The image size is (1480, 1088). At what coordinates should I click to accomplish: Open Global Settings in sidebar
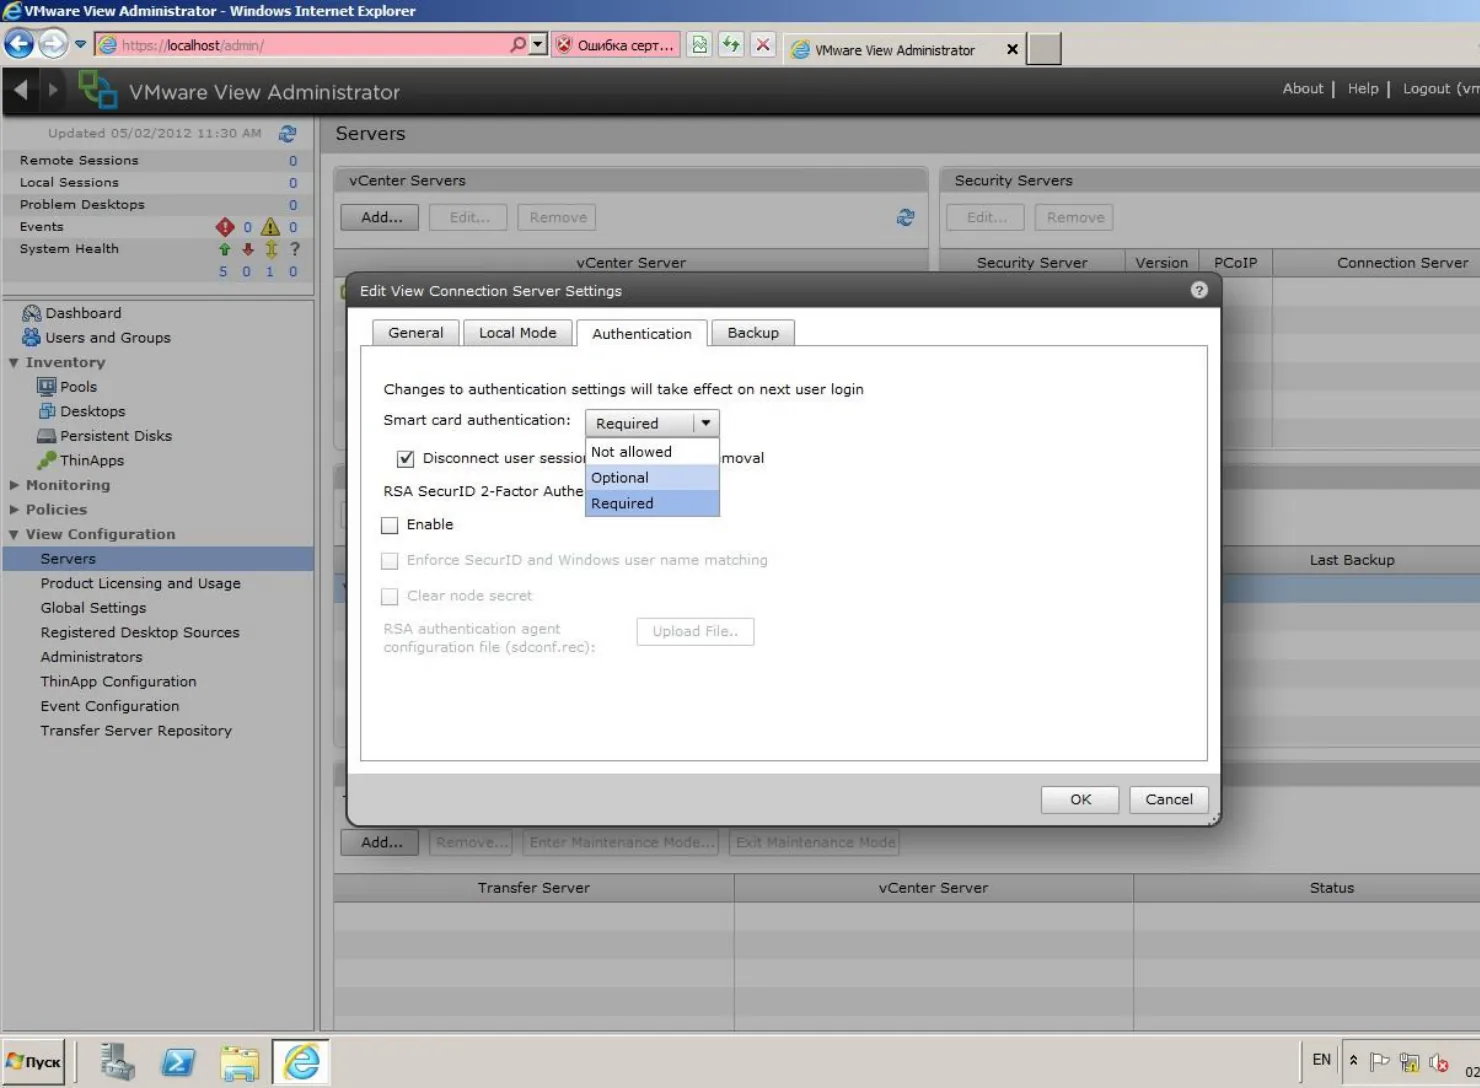coord(93,608)
